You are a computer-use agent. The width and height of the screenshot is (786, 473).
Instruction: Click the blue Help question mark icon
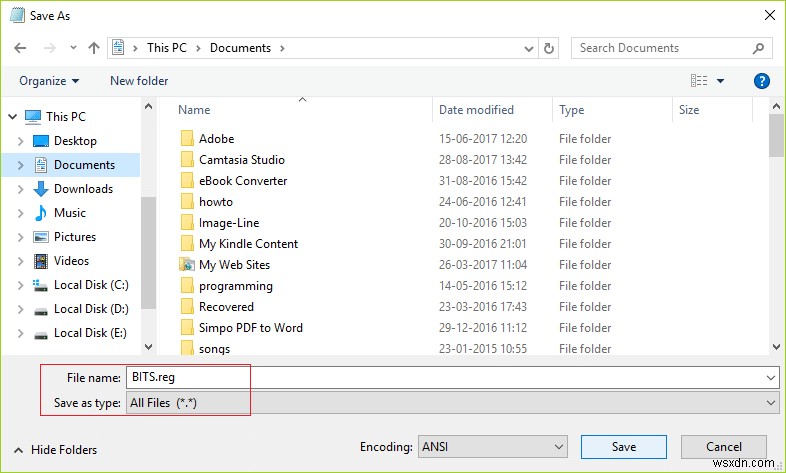tap(761, 81)
